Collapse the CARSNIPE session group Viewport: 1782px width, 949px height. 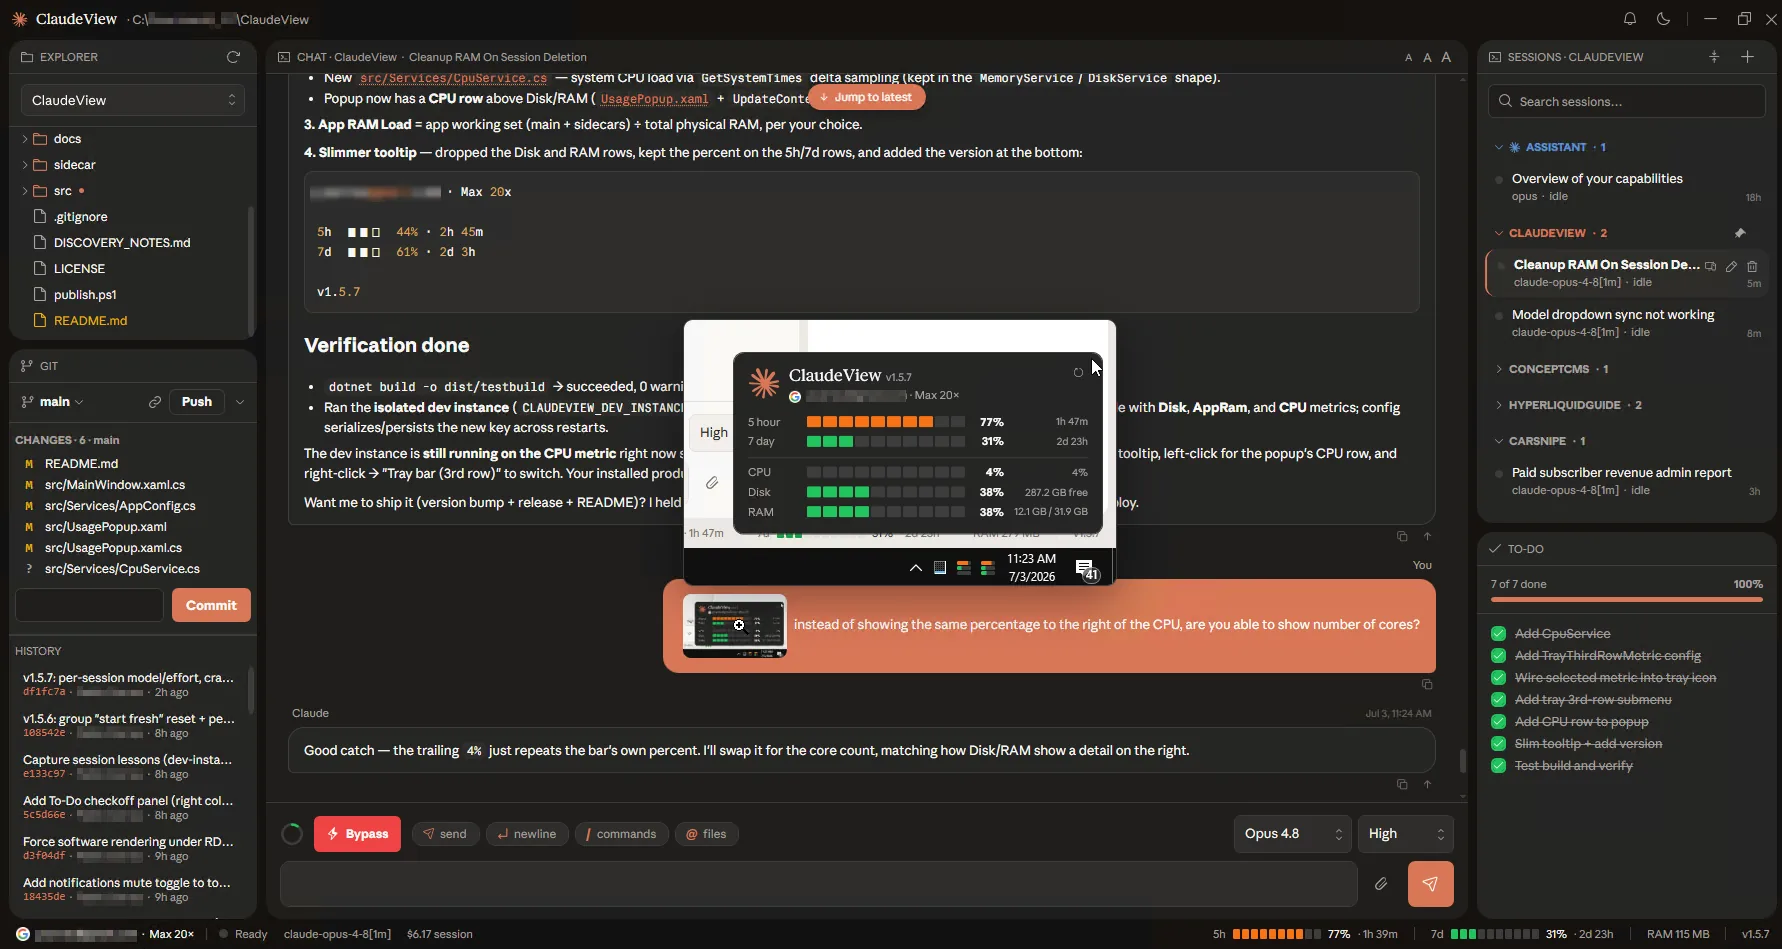[1498, 441]
